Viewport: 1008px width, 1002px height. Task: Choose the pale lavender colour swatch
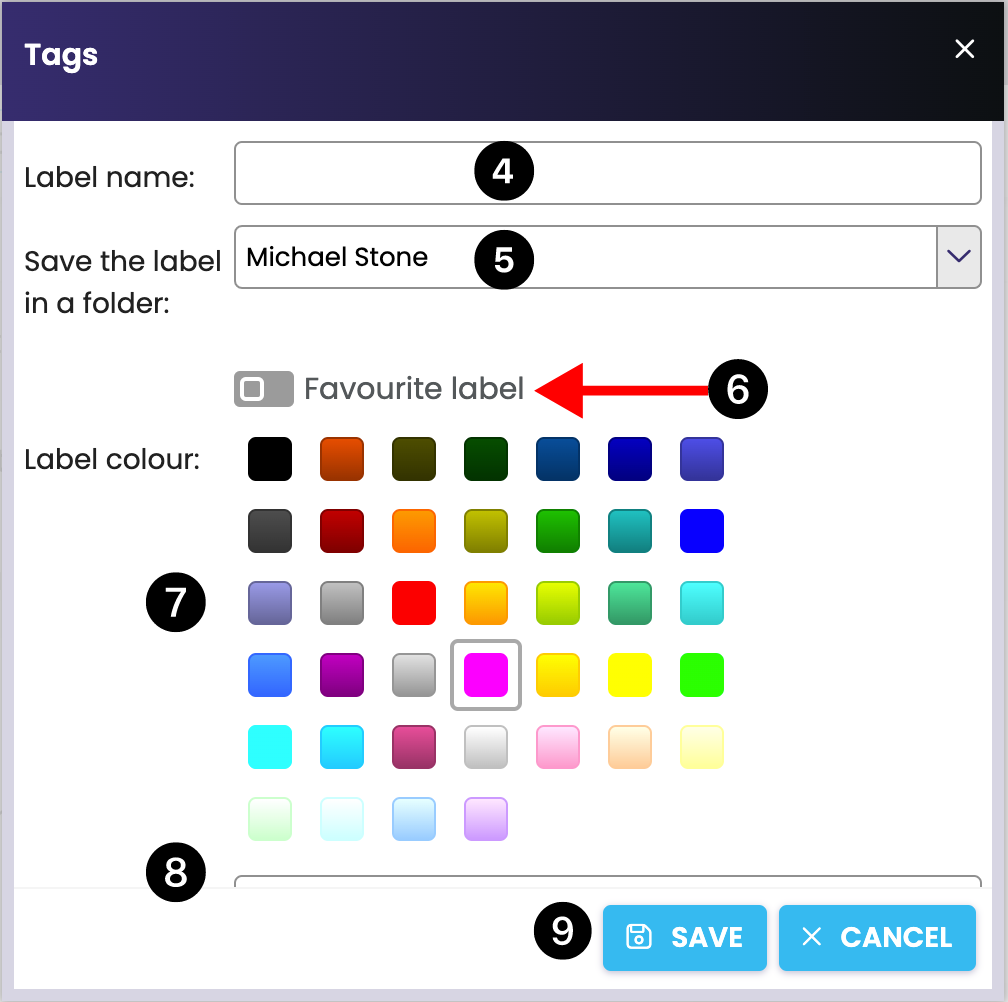click(x=486, y=819)
